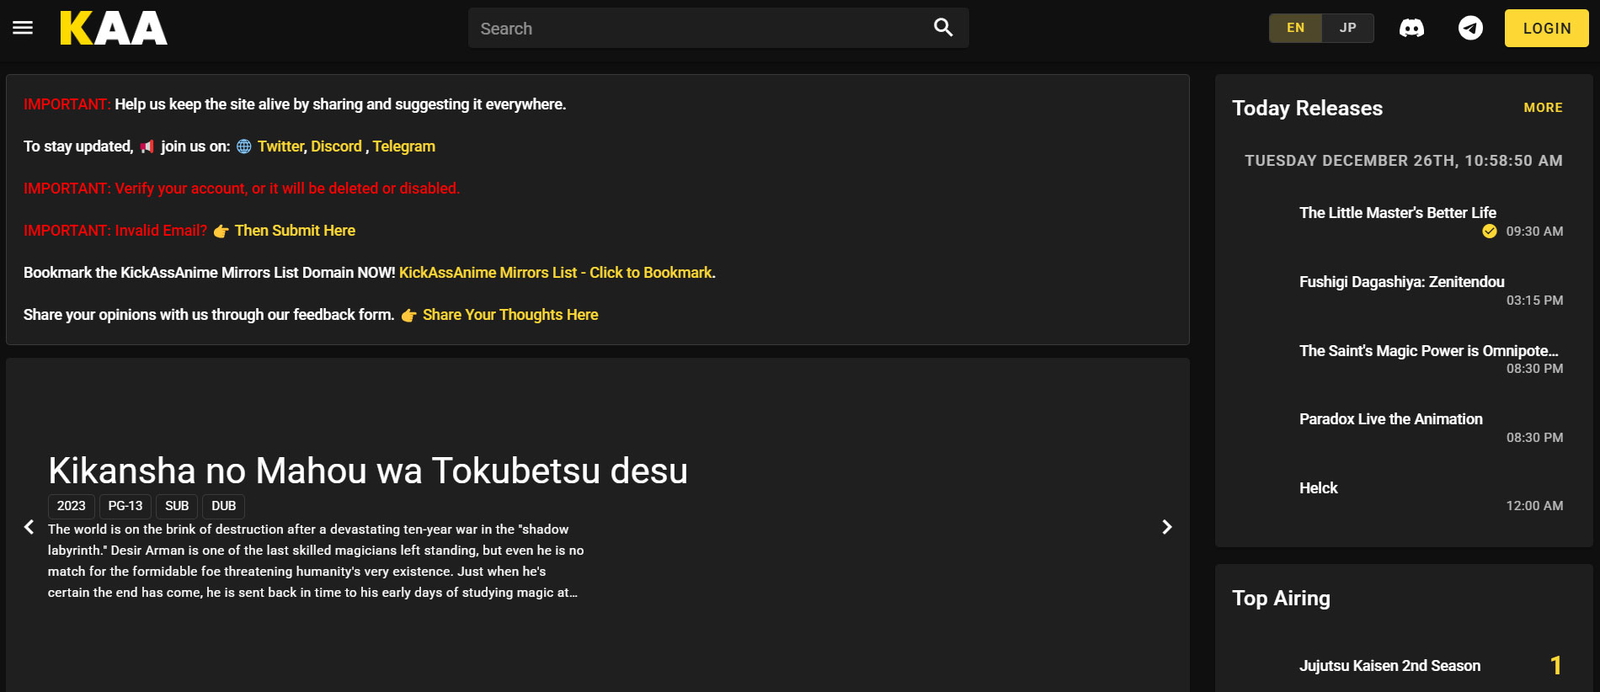Open Kikansha no Mahou wa Tokubetsu desu
Screen dimensions: 1600x692
coord(368,470)
